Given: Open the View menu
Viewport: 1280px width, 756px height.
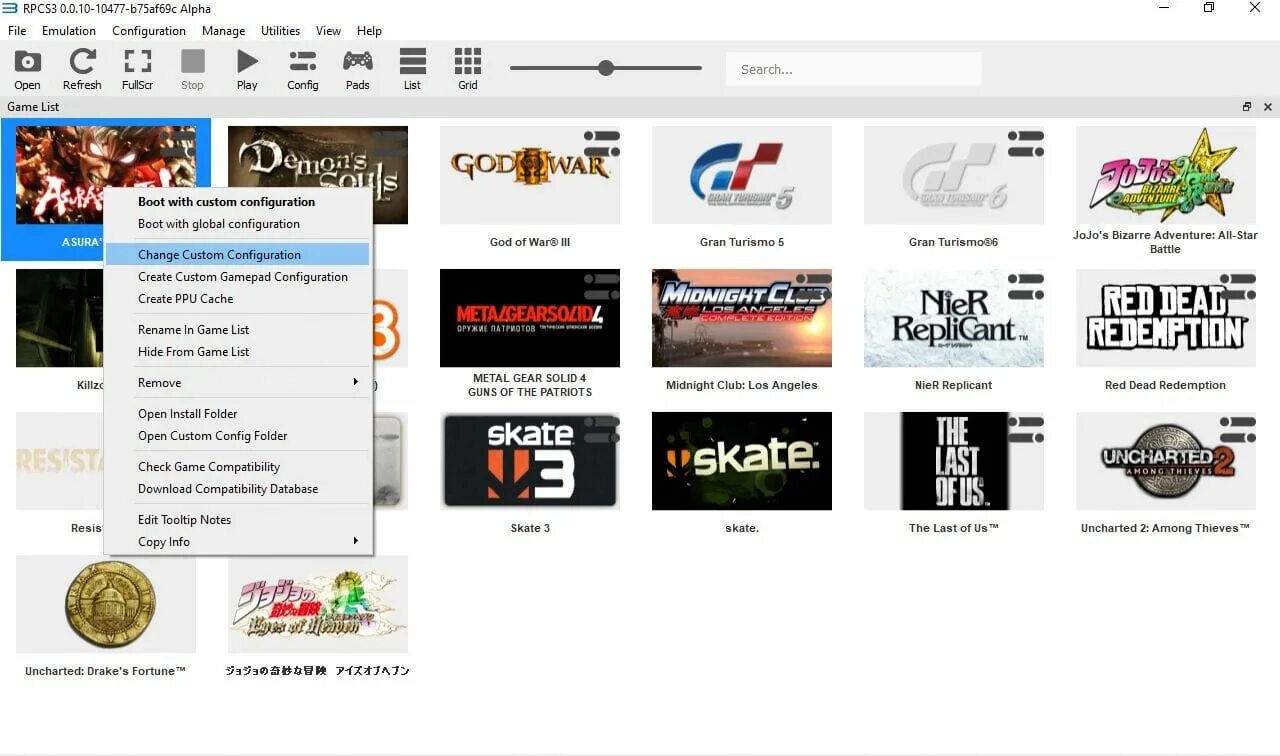Looking at the screenshot, I should click(x=328, y=31).
